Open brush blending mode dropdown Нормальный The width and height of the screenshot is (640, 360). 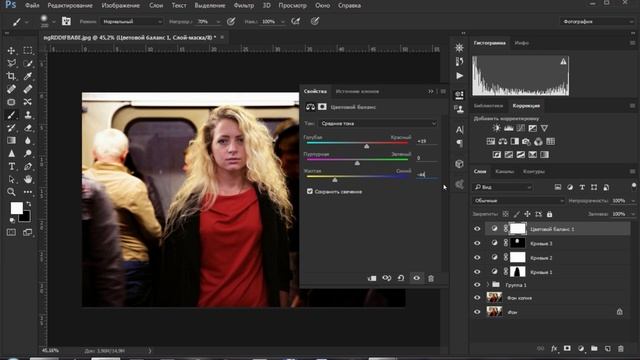pos(131,22)
